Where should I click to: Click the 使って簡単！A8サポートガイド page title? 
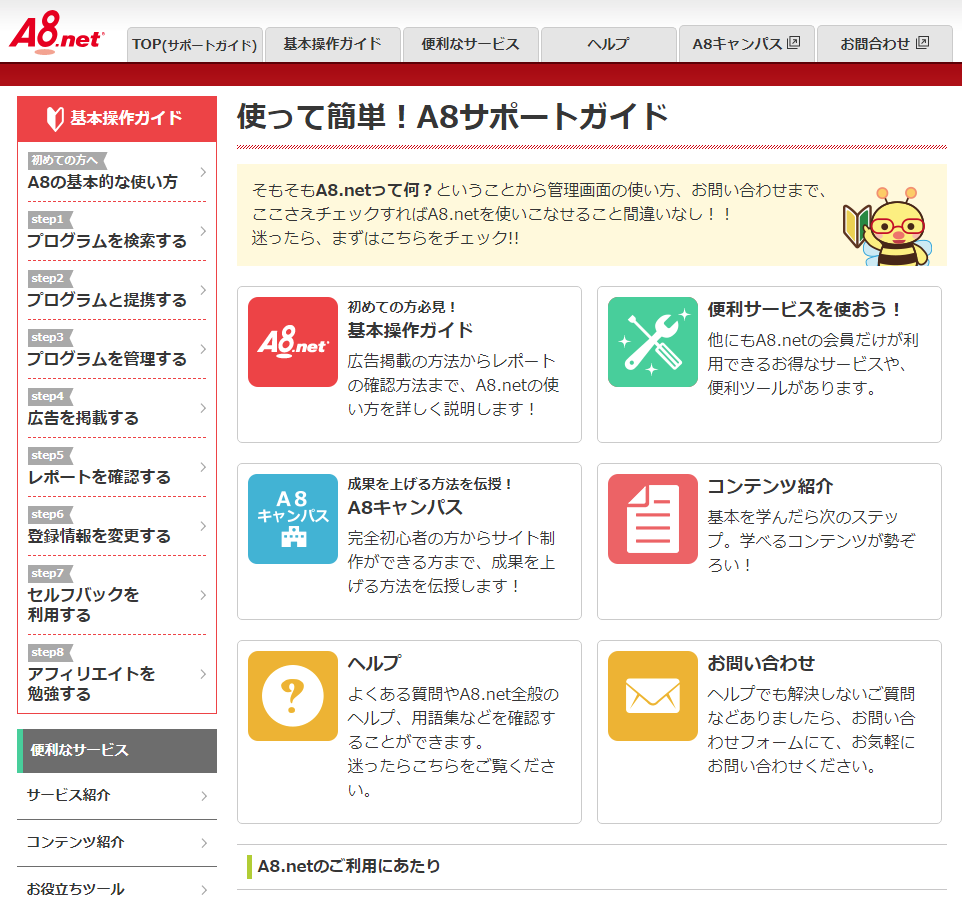coord(452,117)
